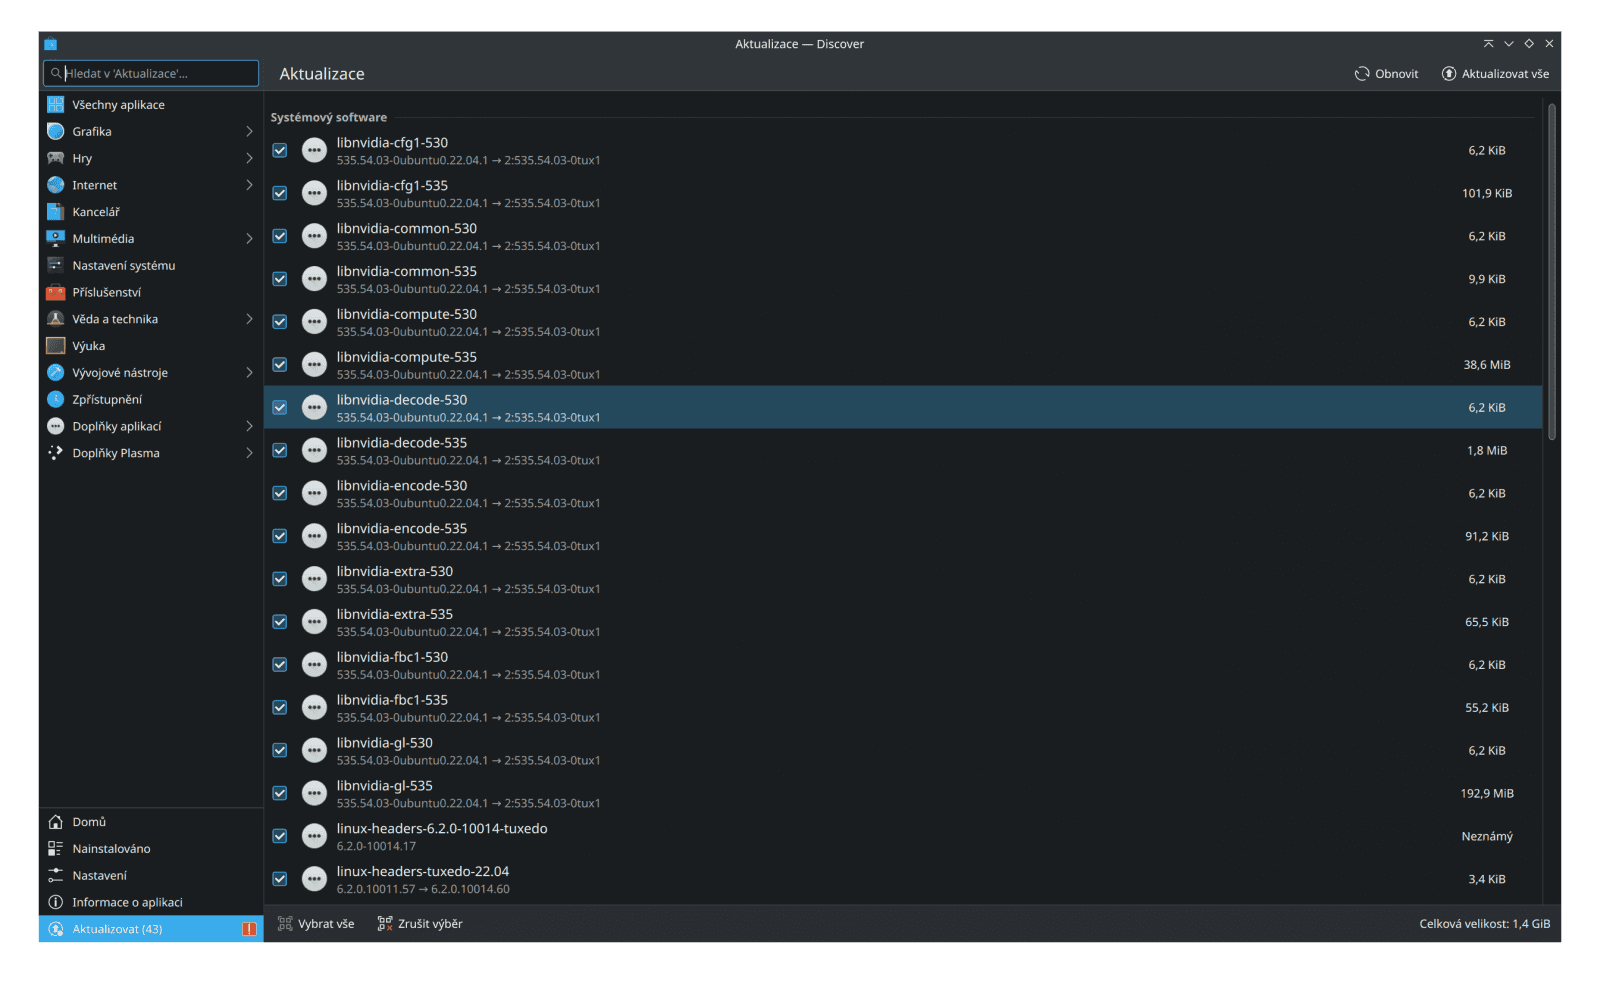1600x988 pixels.
Task: Uncheck the libnvidia-decode-530 checkbox
Action: (280, 408)
